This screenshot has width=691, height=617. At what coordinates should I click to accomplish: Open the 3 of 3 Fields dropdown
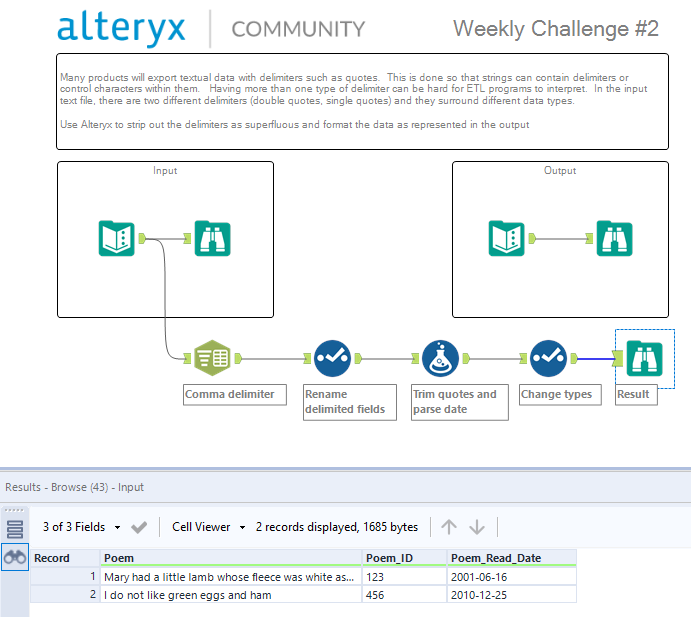[x=82, y=527]
